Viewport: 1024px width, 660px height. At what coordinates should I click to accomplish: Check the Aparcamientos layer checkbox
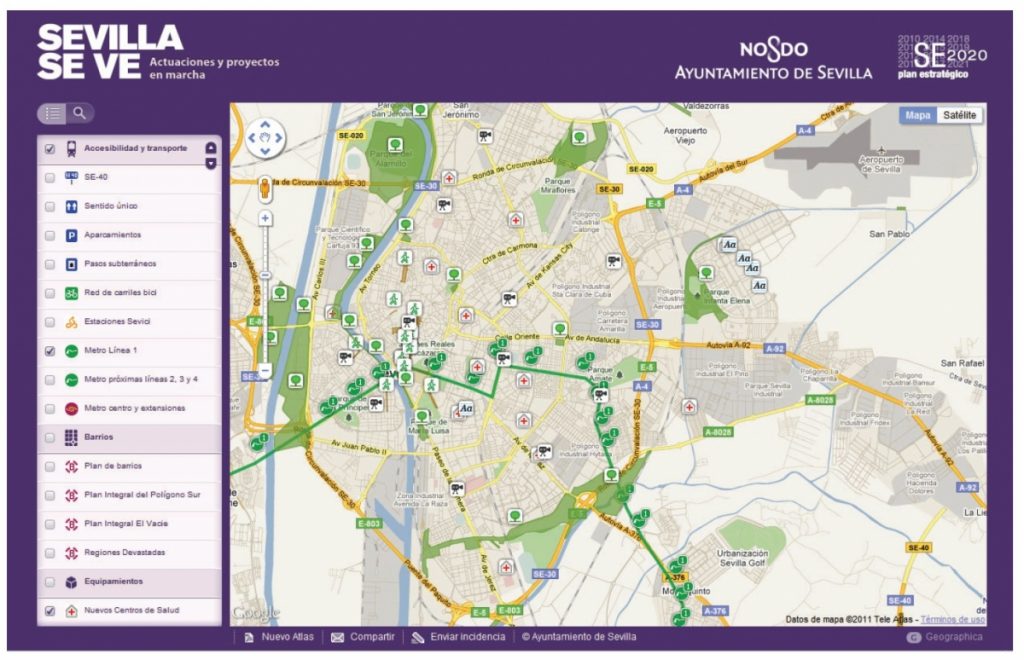(x=50, y=236)
